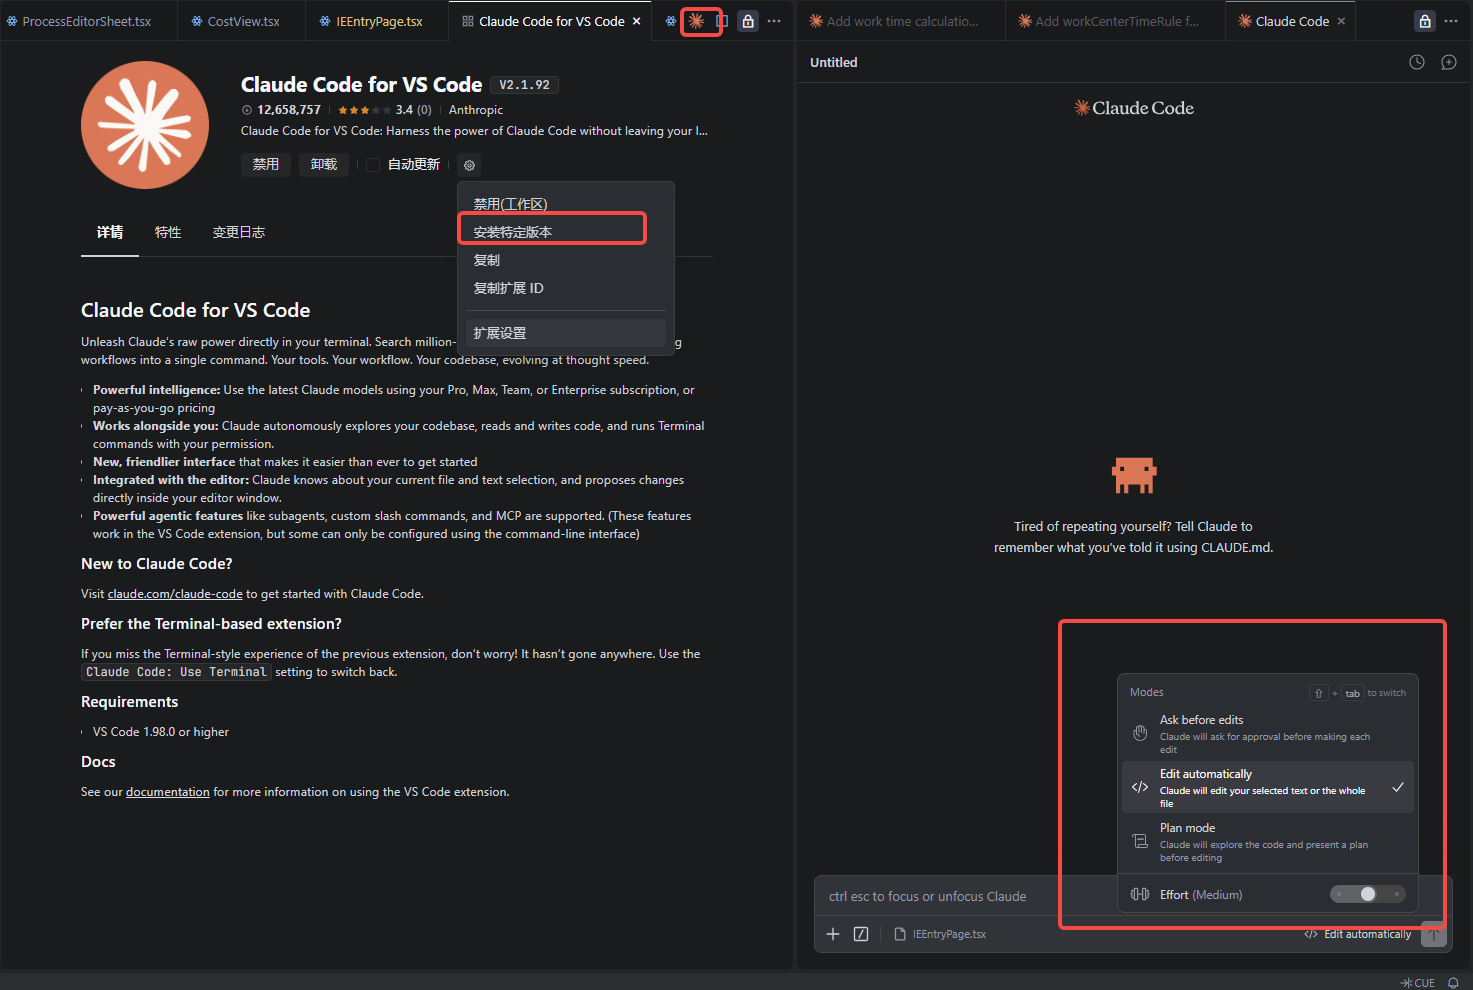1473x990 pixels.
Task: Click the 'New to Claude Code?' heading
Action: point(157,564)
